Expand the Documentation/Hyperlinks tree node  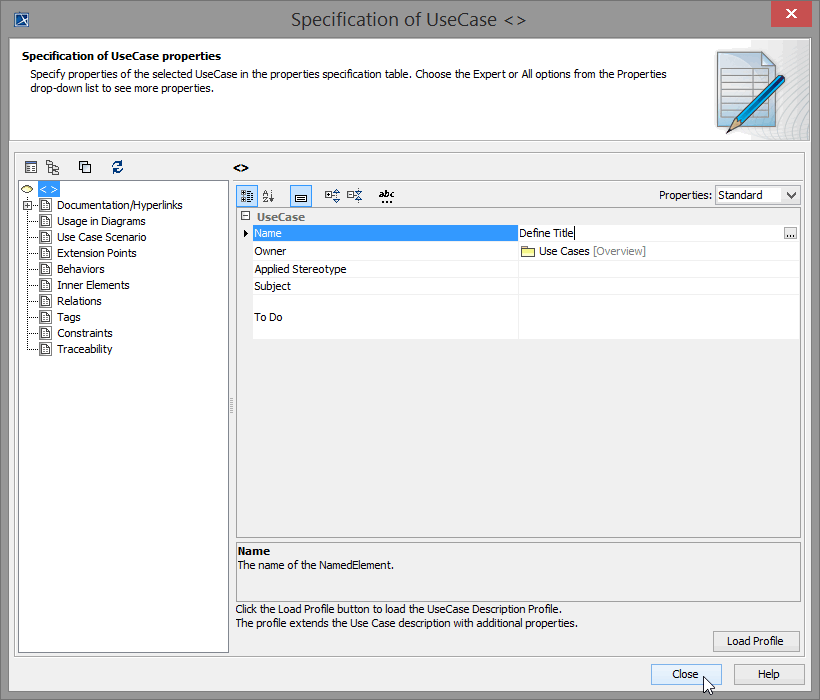[x=27, y=205]
